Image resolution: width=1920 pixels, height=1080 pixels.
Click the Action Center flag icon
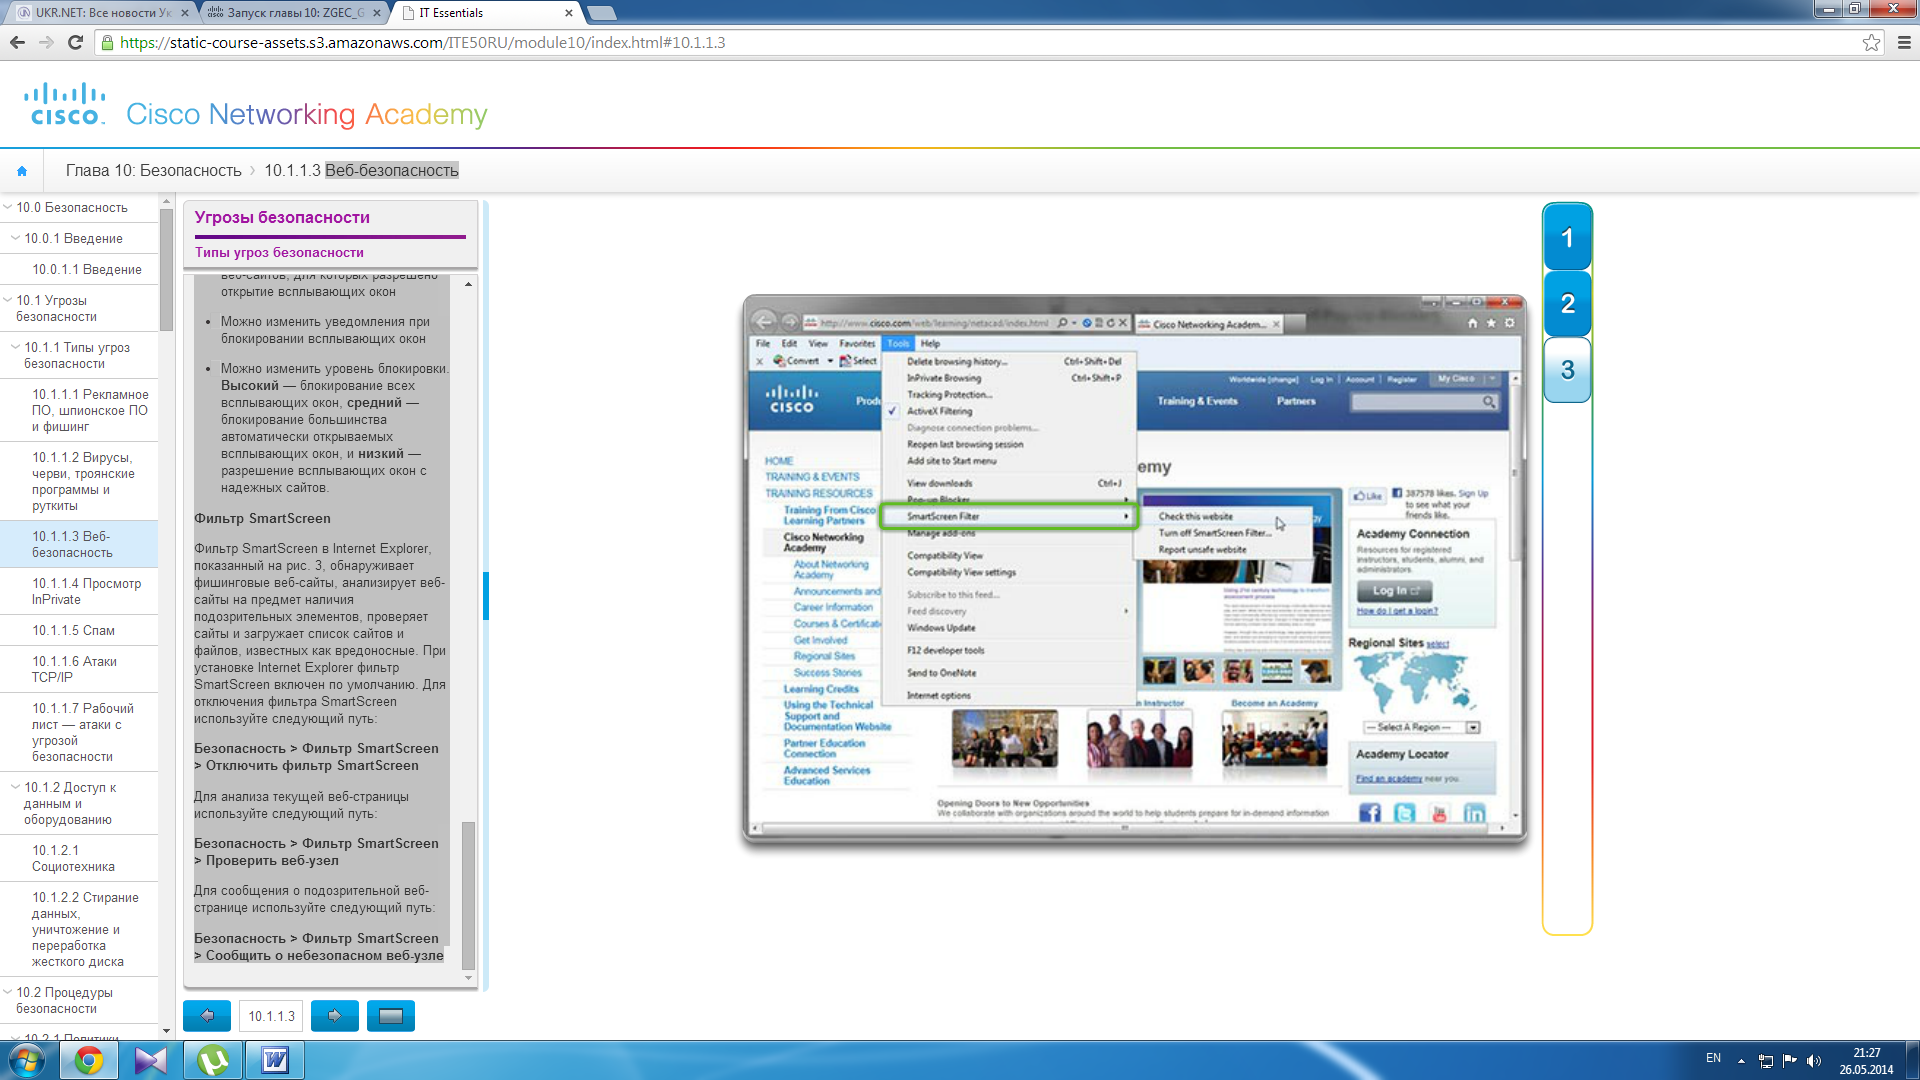point(1790,1061)
